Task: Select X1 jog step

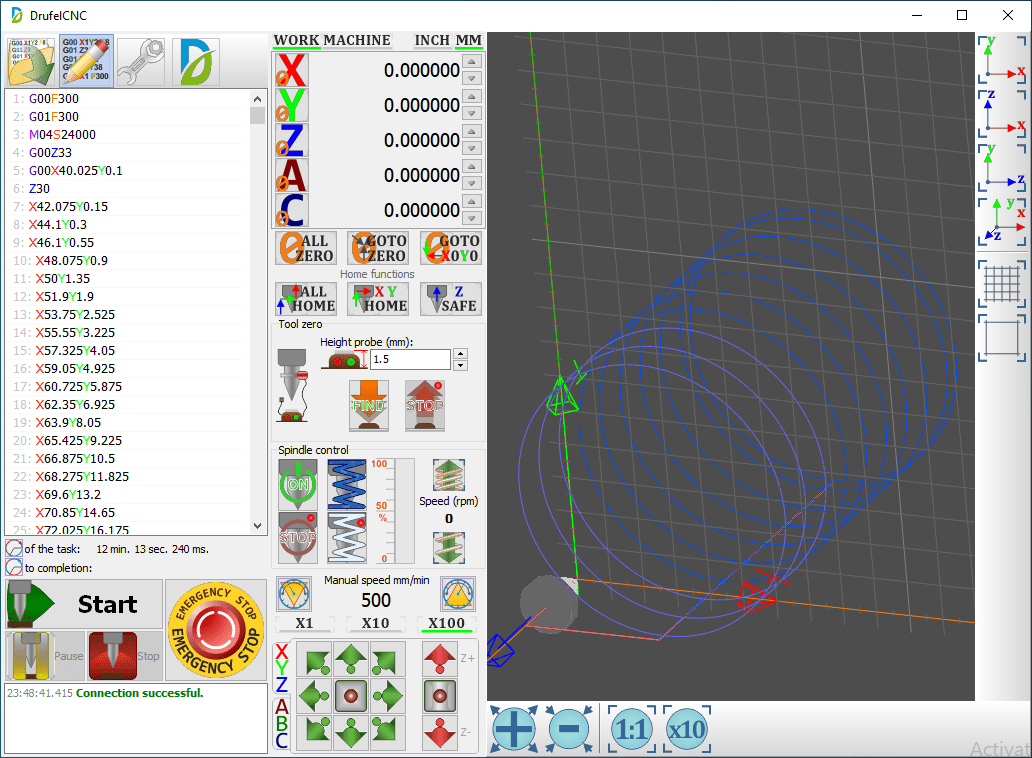Action: [304, 623]
